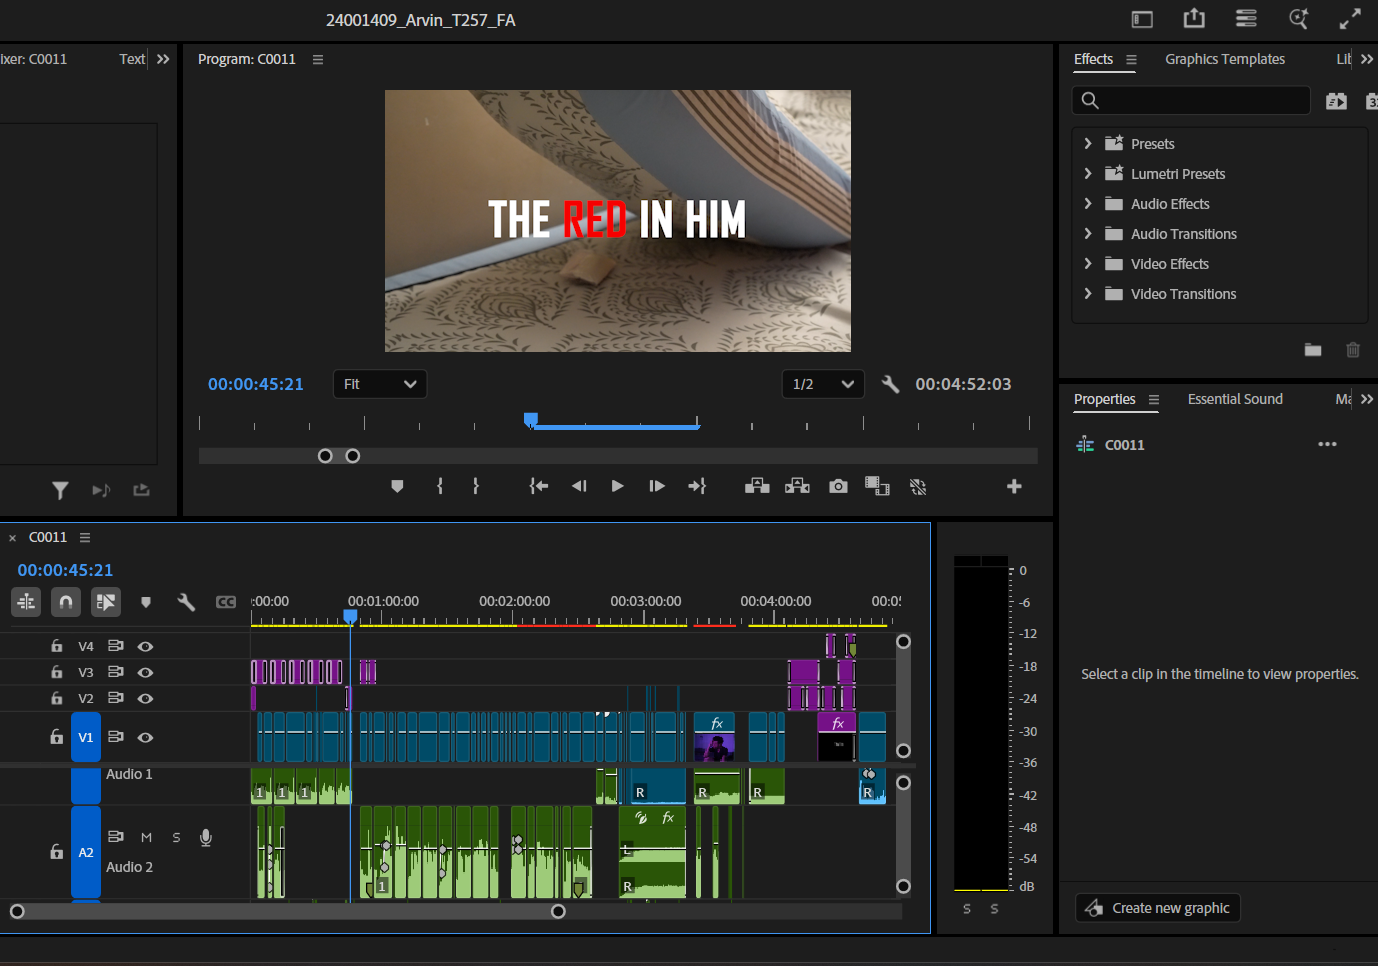Expand the Lumetri Presets folder

point(1088,174)
